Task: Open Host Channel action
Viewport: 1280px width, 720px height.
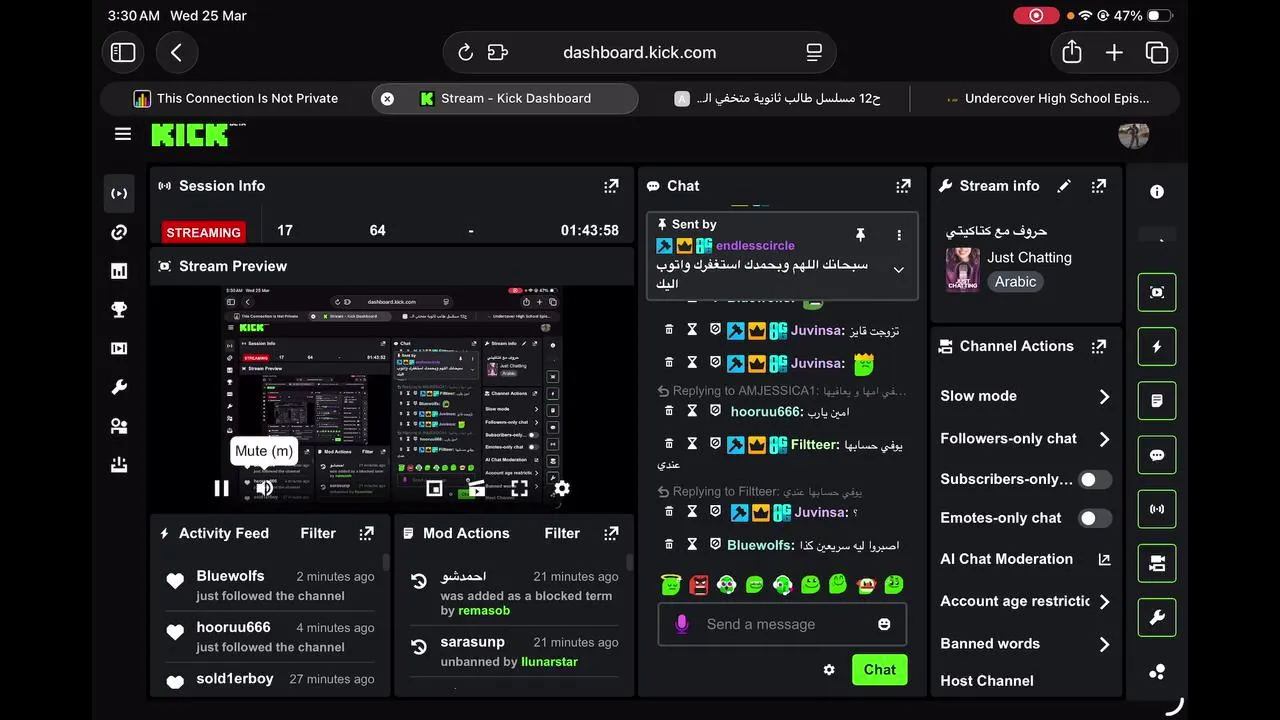Action: coord(987,681)
